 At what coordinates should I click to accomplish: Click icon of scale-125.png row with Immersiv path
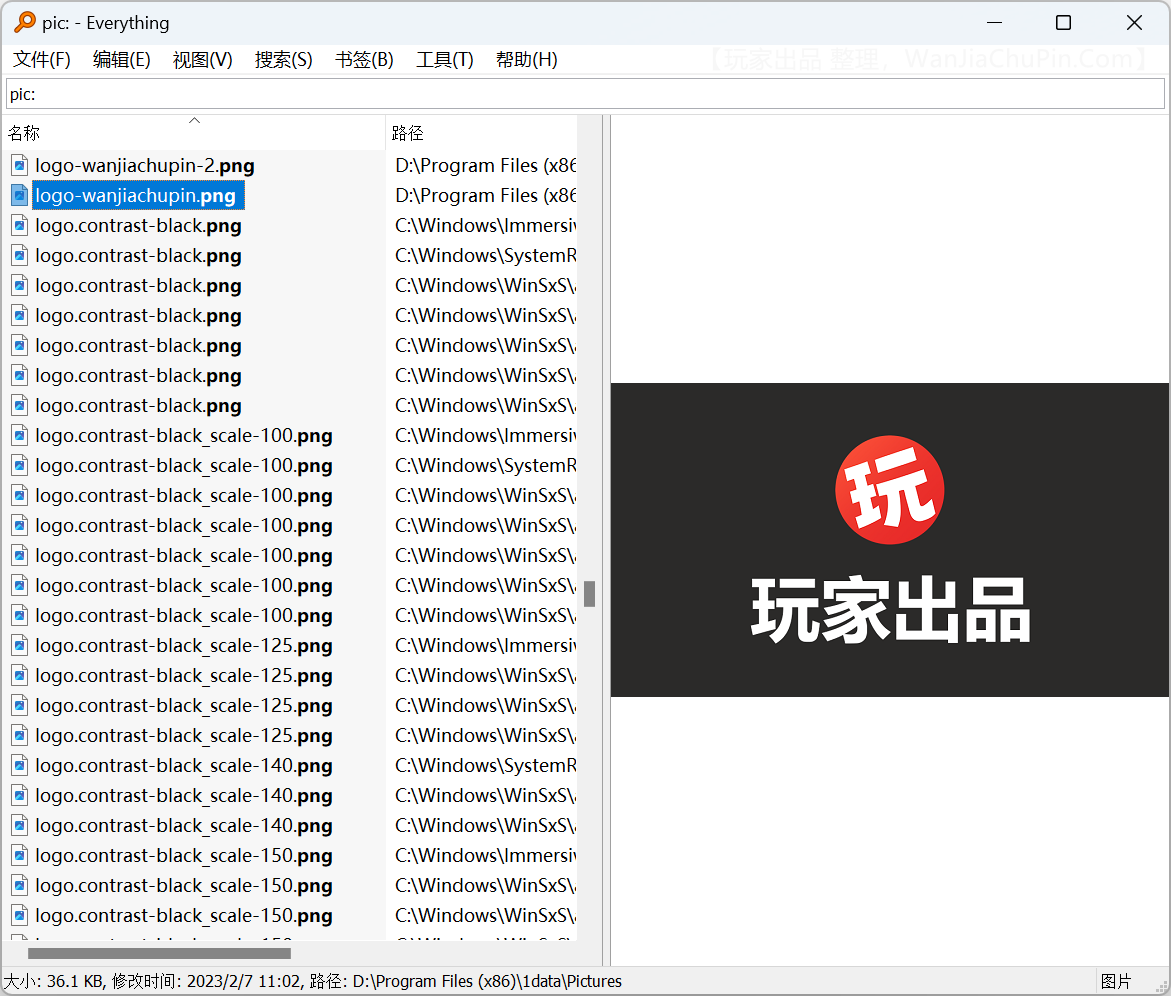[x=20, y=645]
